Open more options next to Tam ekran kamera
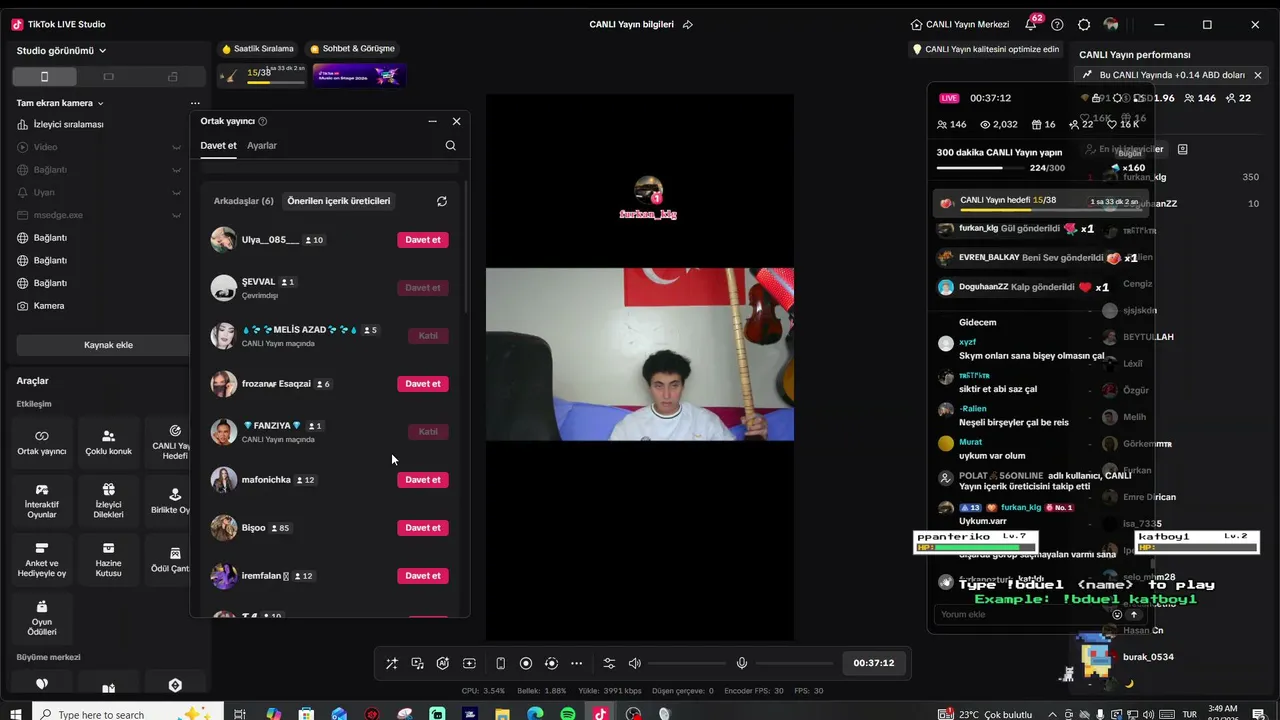This screenshot has height=720, width=1280. [195, 103]
